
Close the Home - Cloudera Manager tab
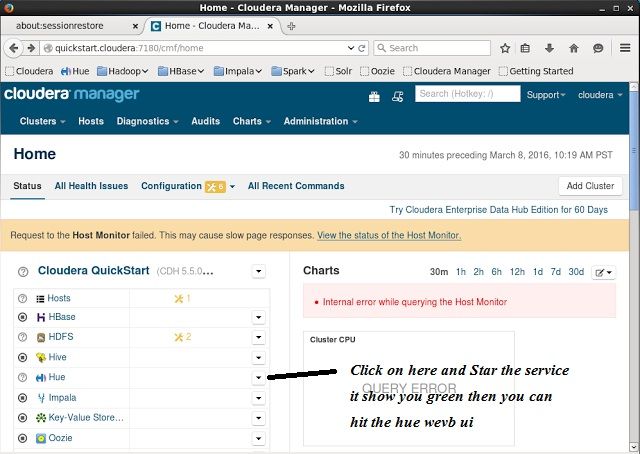270,26
